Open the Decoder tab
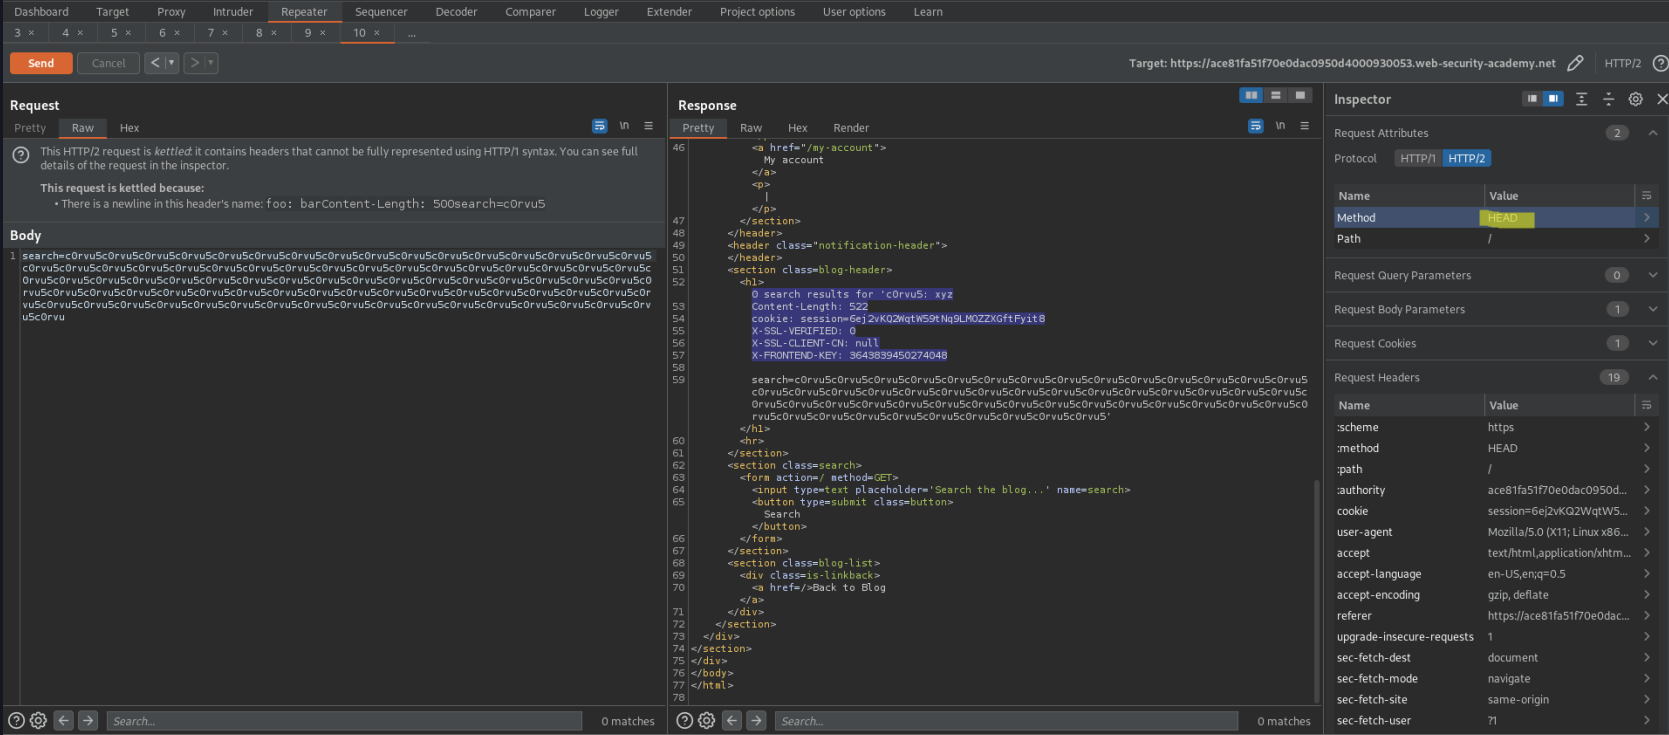The image size is (1669, 735). point(456,12)
